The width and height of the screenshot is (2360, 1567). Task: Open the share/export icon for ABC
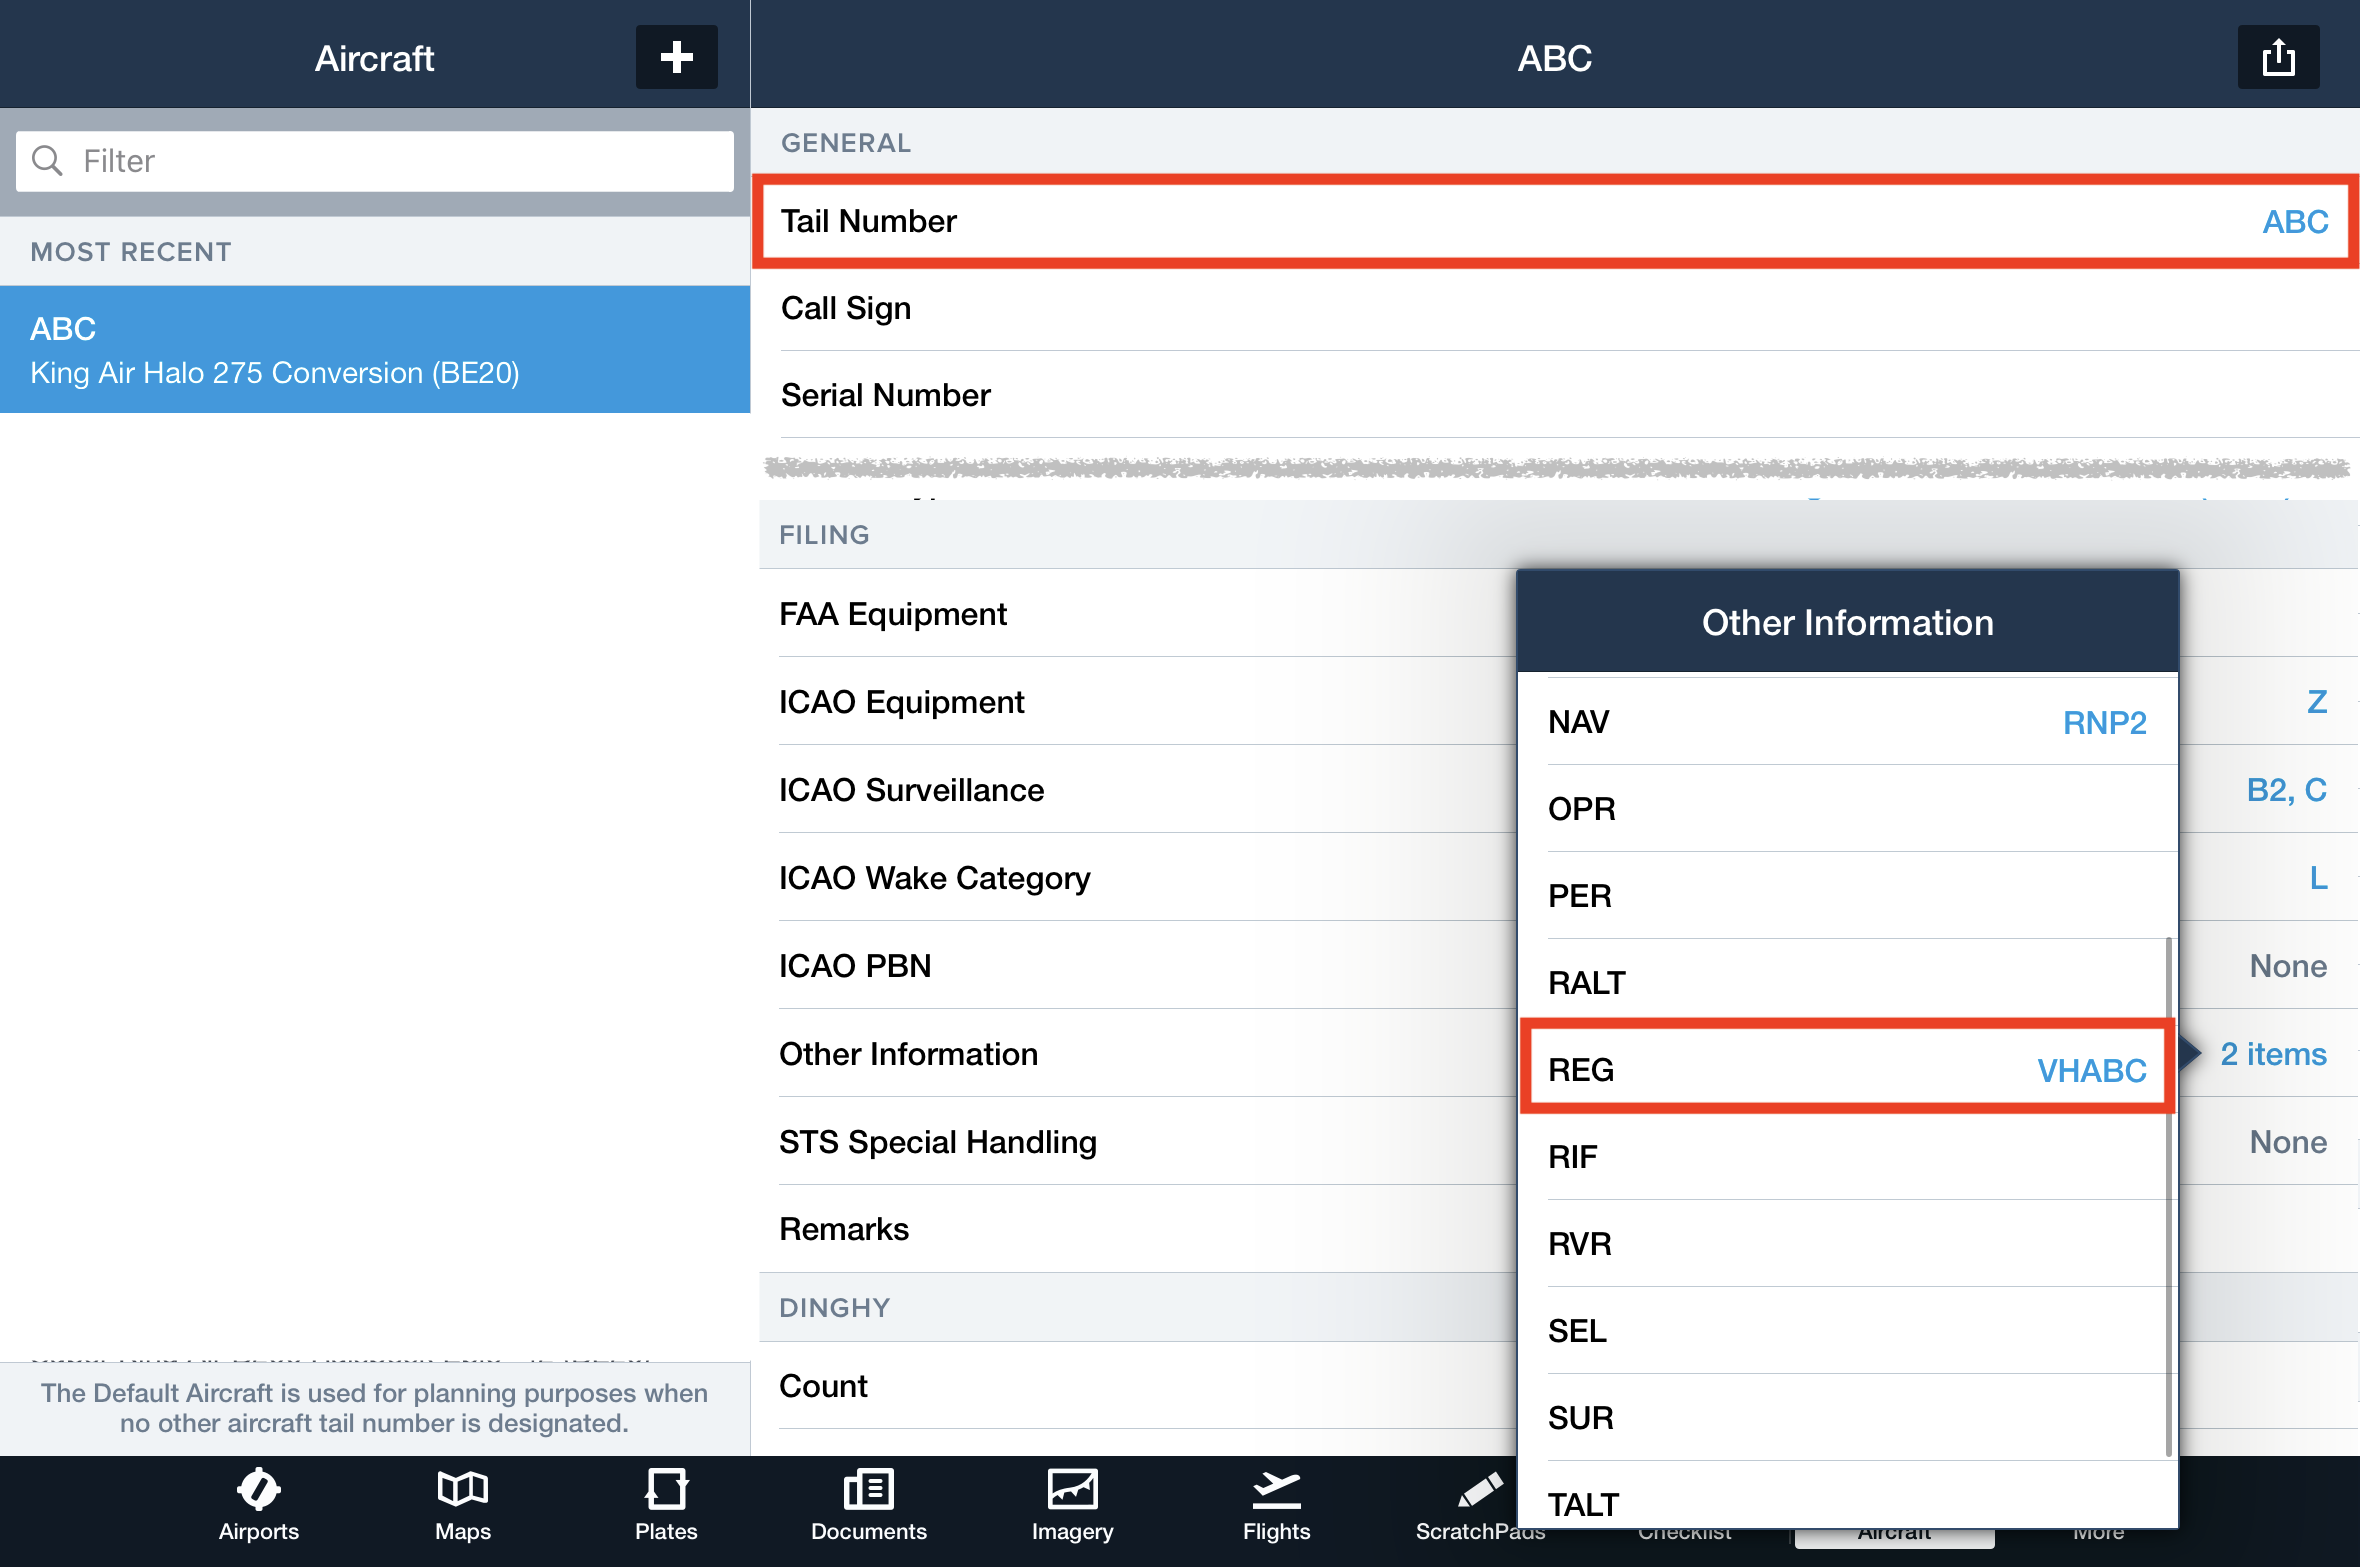pyautogui.click(x=2278, y=57)
